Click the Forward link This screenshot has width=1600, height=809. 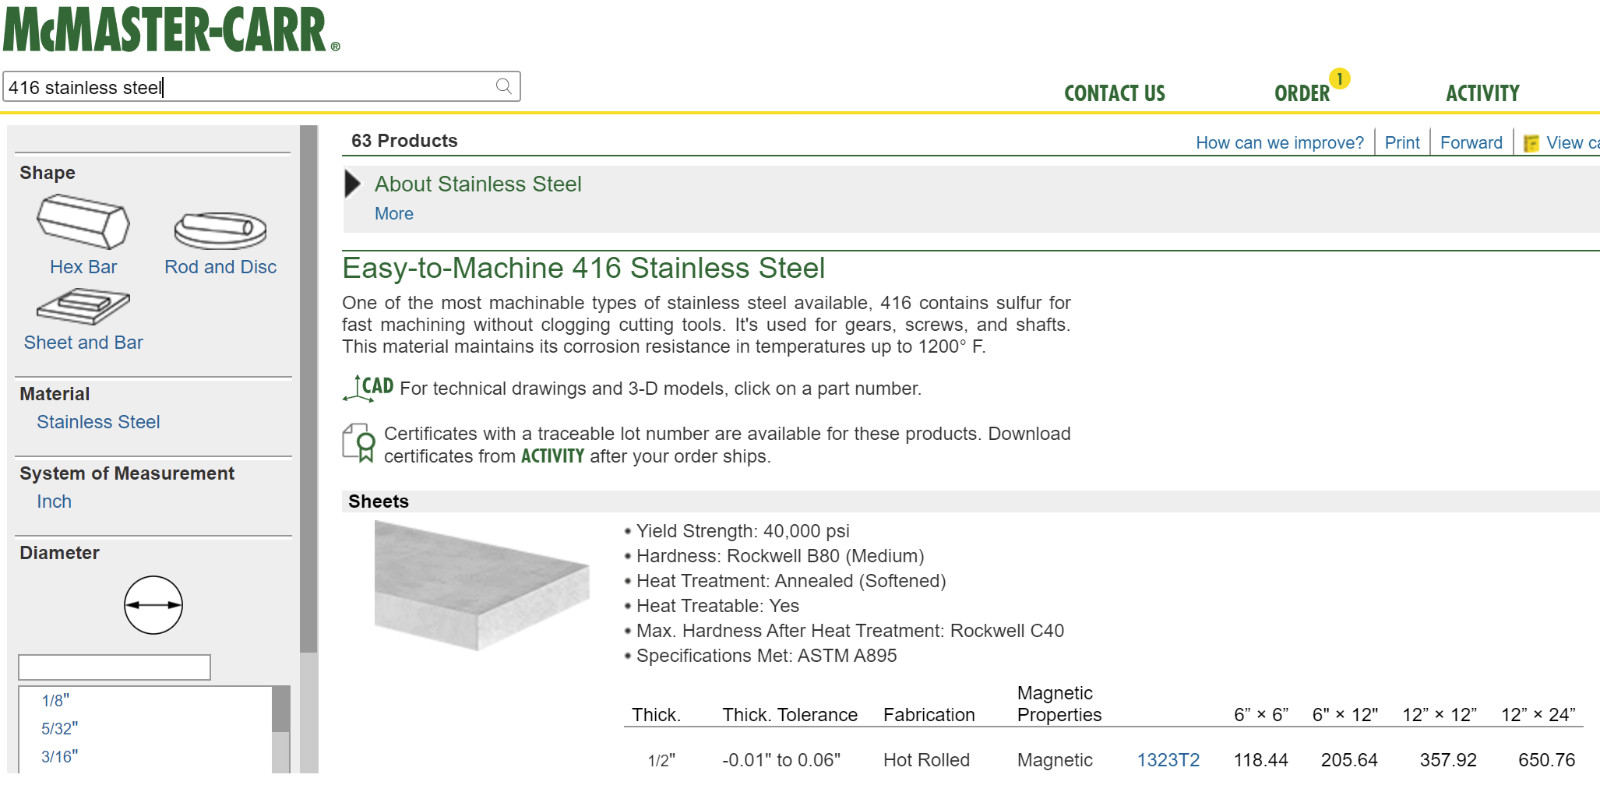(1471, 143)
